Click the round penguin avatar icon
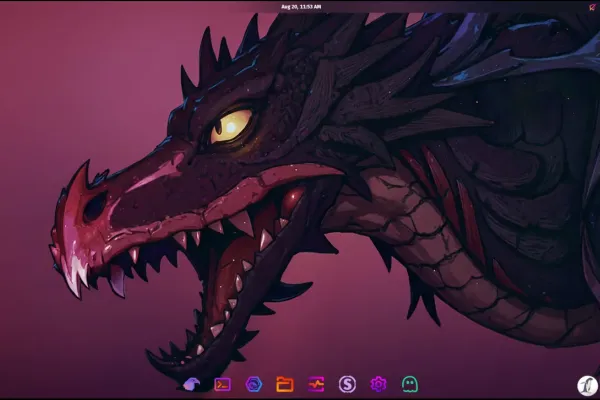 [x=587, y=385]
